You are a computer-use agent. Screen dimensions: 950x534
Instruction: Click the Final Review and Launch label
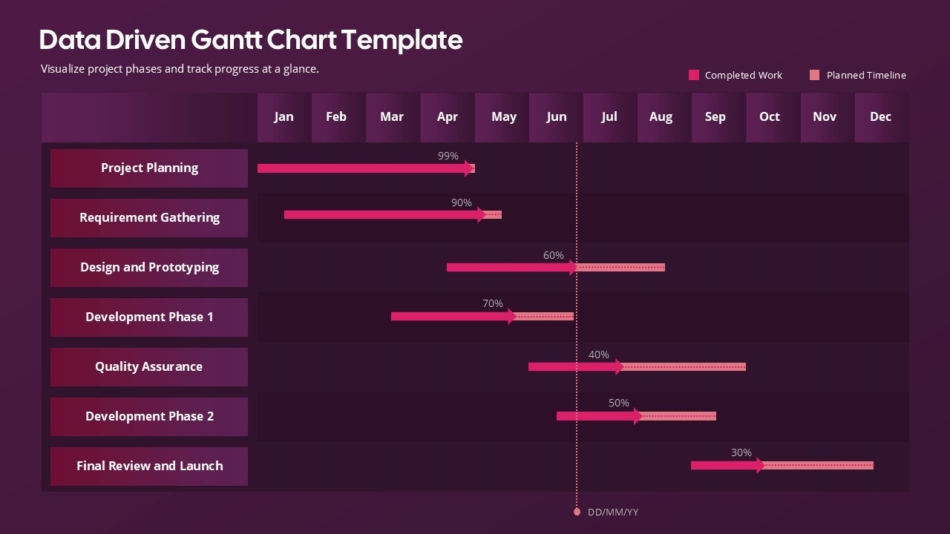coord(149,466)
